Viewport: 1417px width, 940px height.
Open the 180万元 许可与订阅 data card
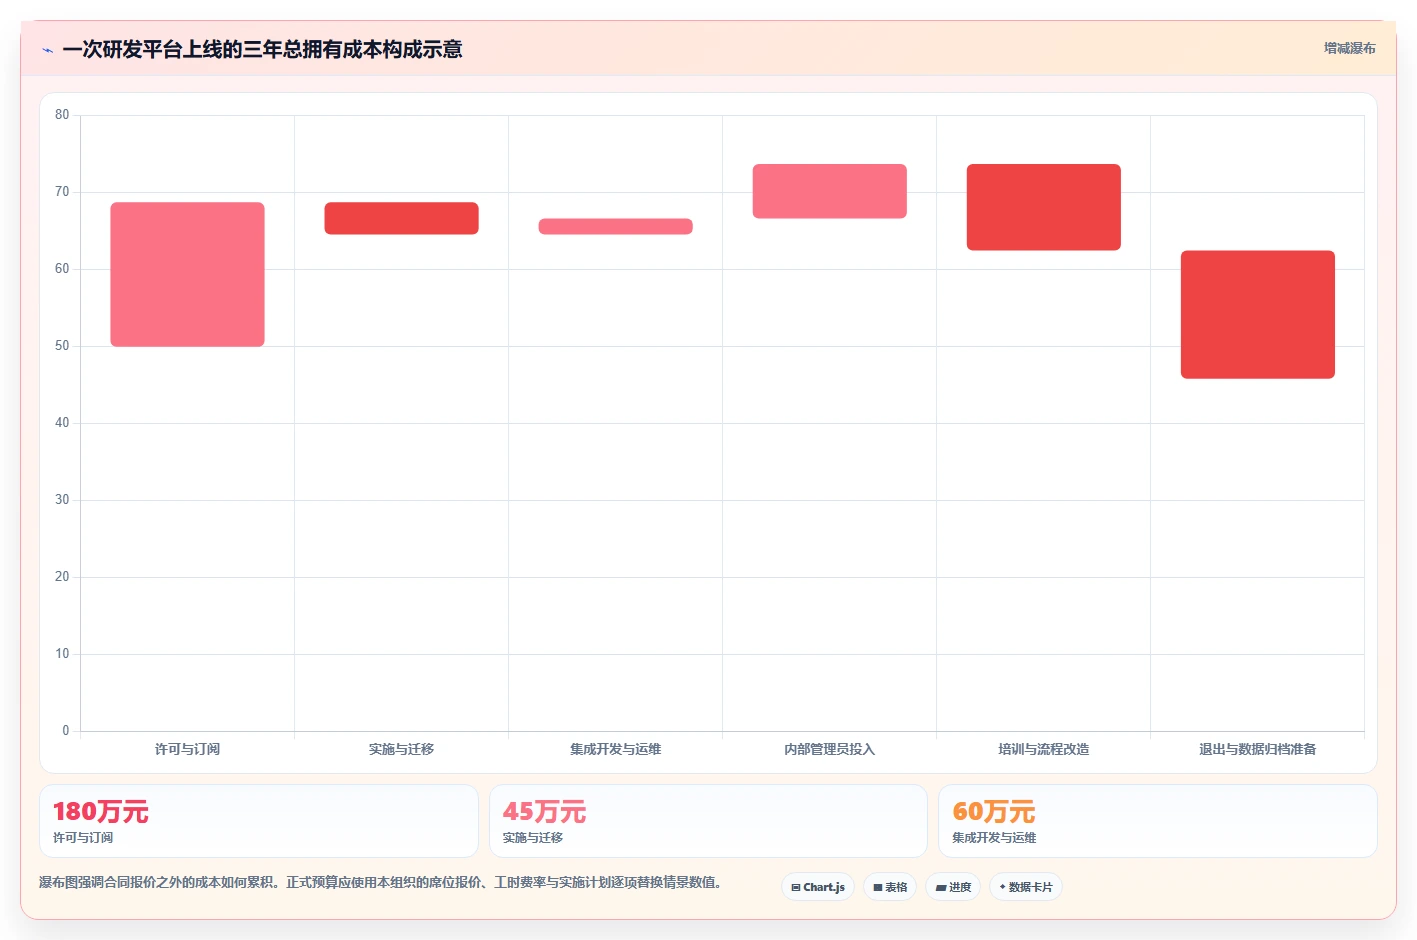[x=259, y=821]
